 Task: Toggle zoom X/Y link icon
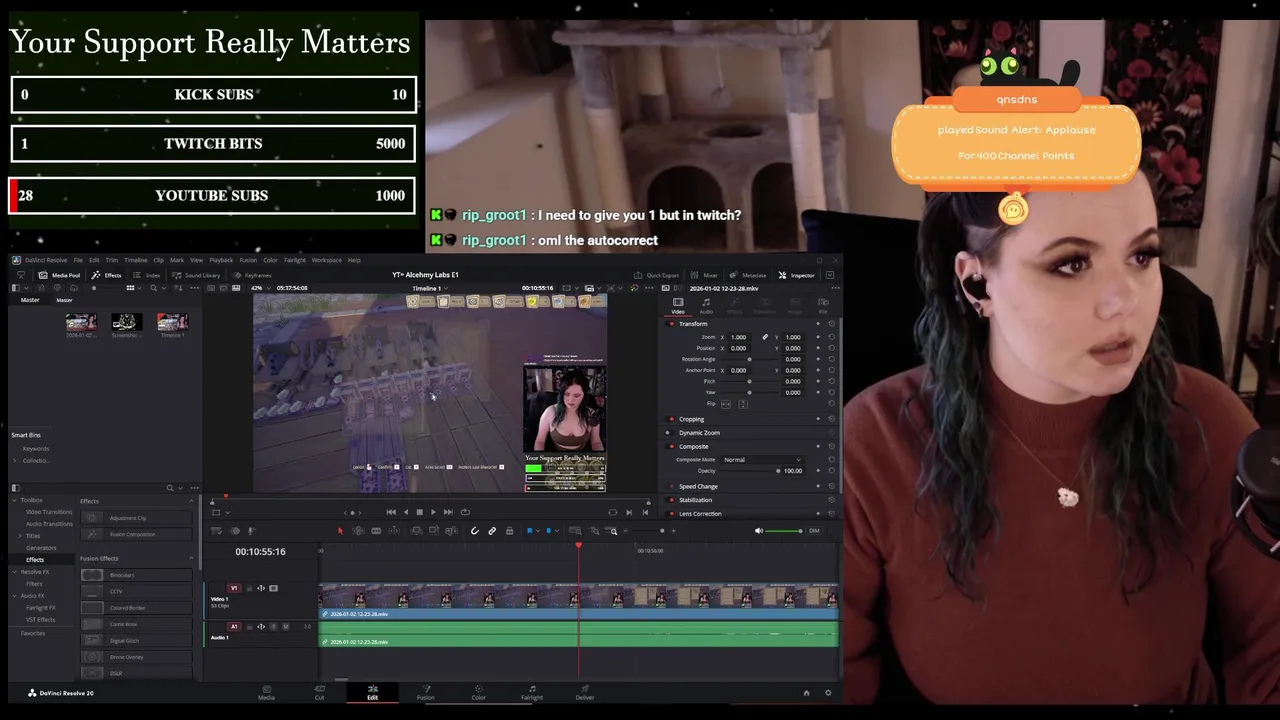tap(765, 337)
